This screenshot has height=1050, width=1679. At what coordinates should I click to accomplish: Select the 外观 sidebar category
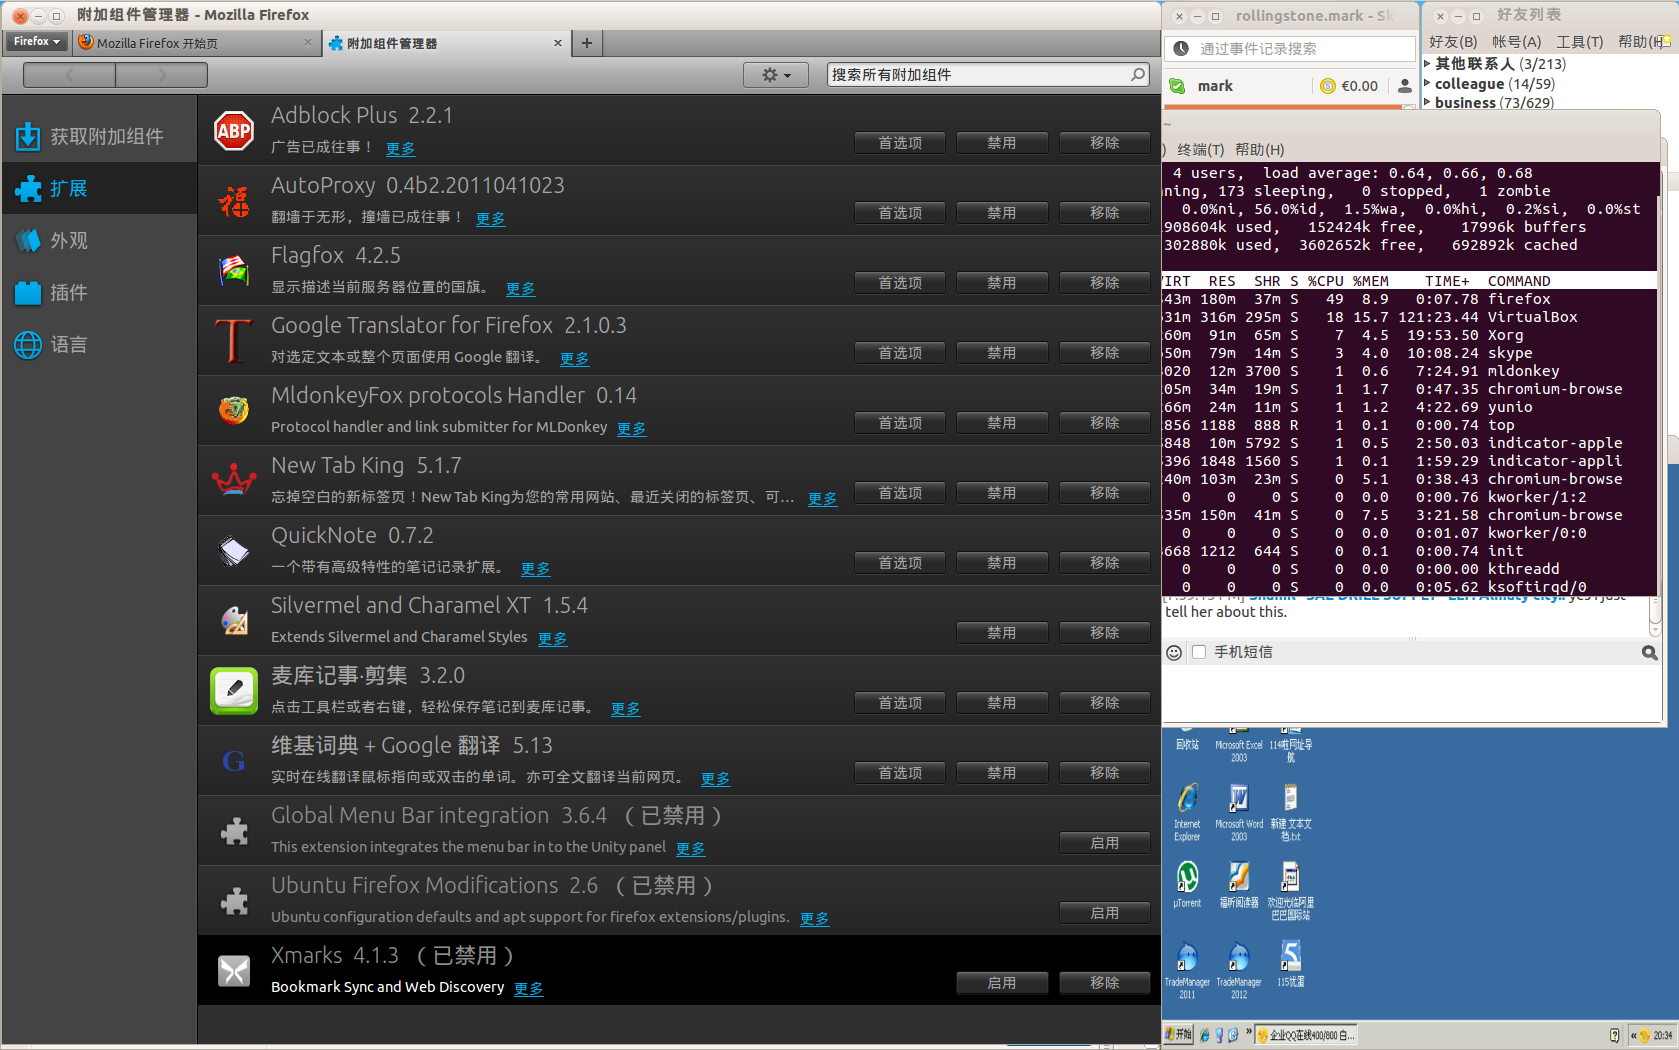[100, 241]
